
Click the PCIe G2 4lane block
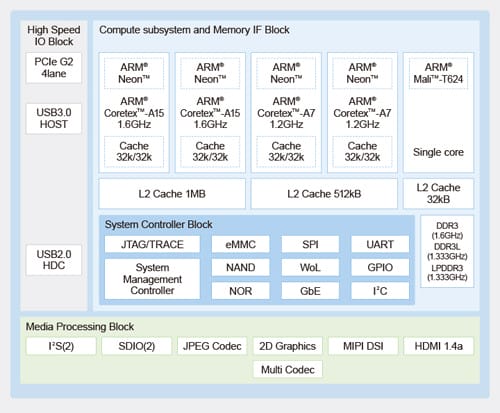54,68
